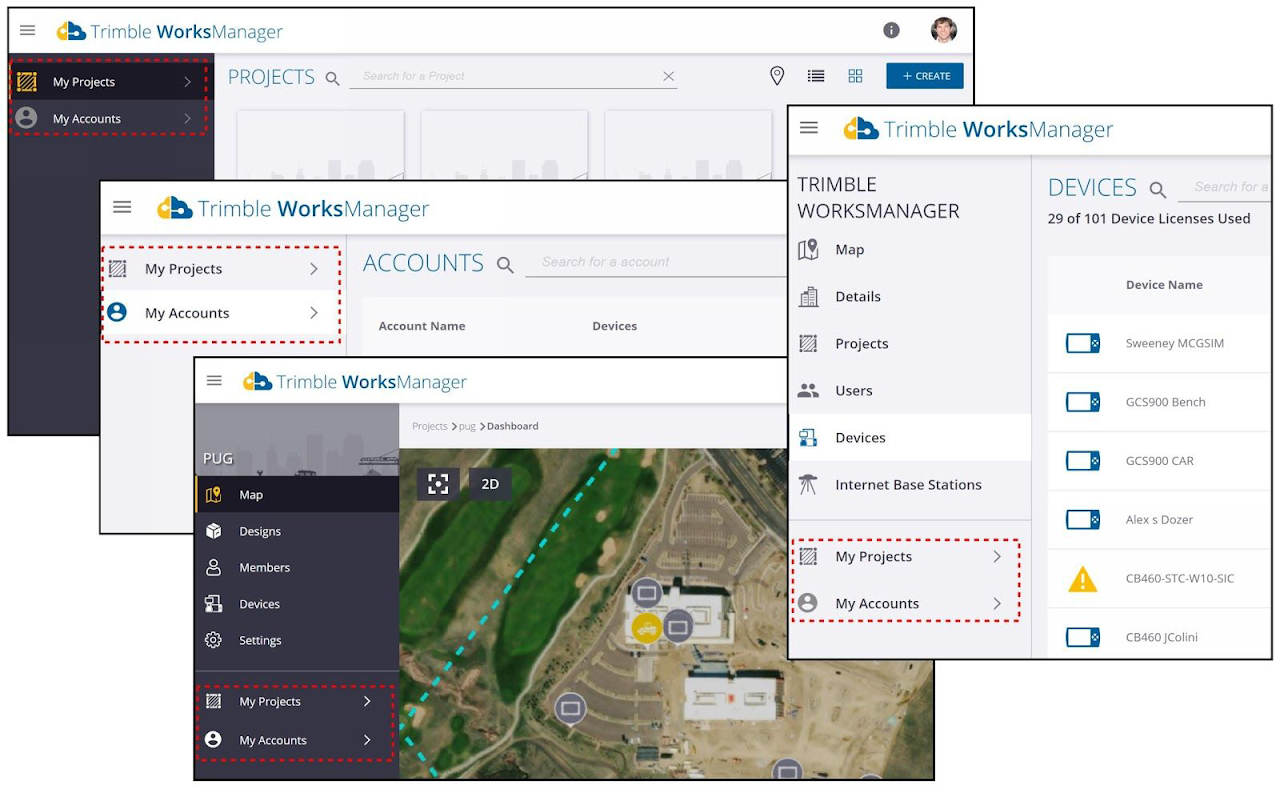Expand My Accounts chevron in PUG window
Image resolution: width=1280 pixels, height=793 pixels.
367,740
